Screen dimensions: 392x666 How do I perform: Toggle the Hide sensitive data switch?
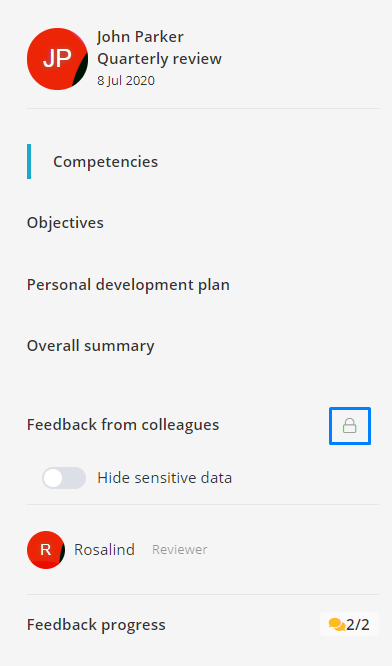click(x=64, y=478)
